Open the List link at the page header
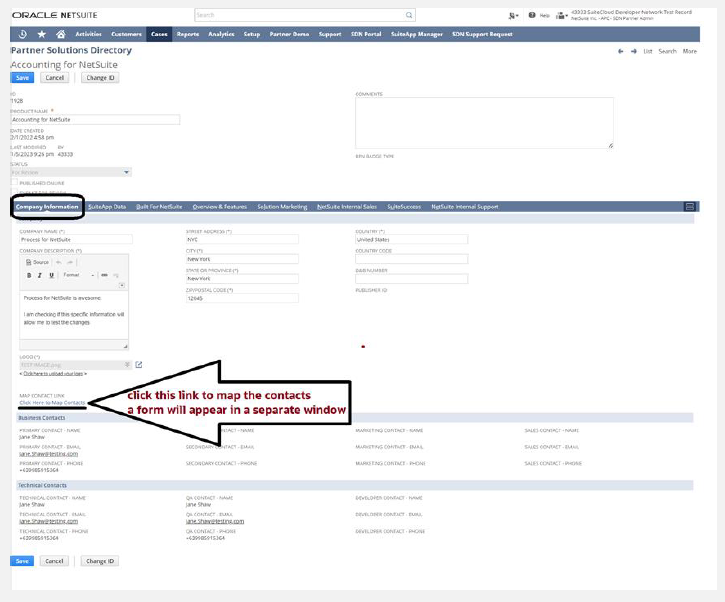This screenshot has height=602, width=725. 648,51
